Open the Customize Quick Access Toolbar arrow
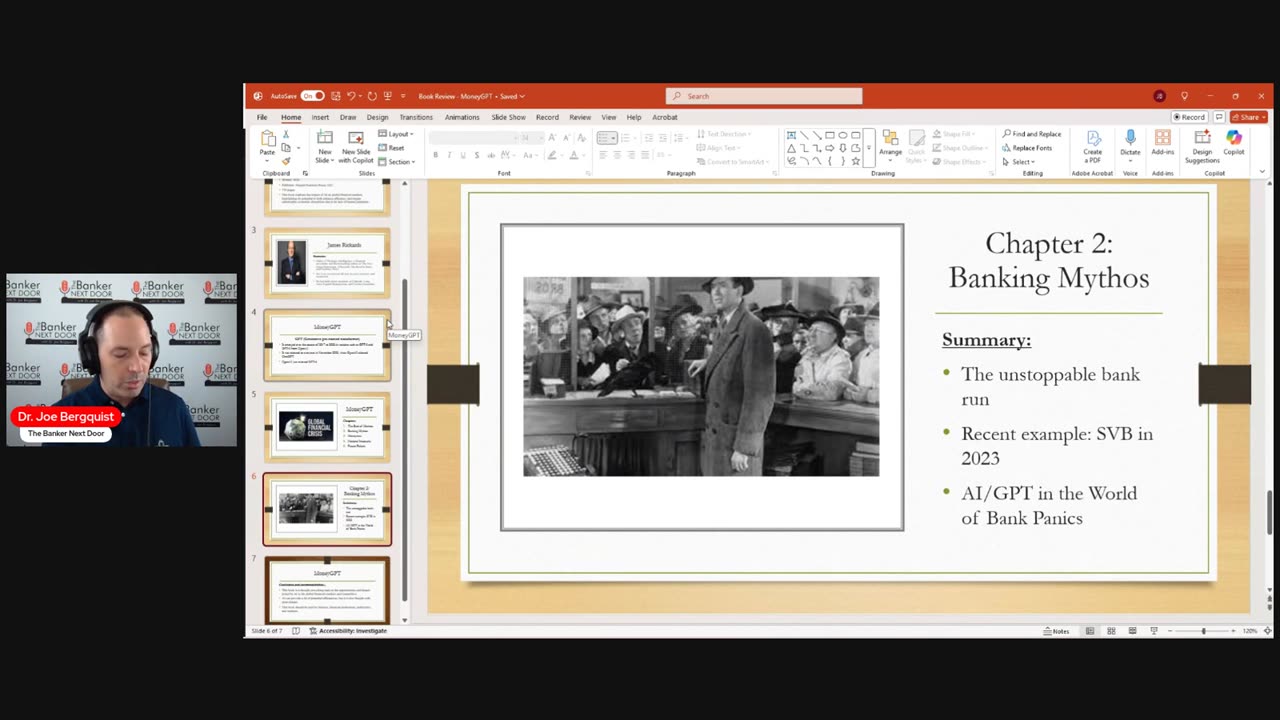The width and height of the screenshot is (1280, 720). (403, 96)
